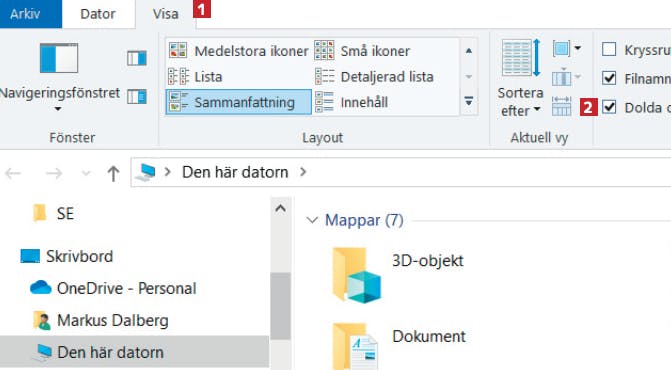Image resolution: width=671 pixels, height=370 pixels.
Task: Choose Små ikoner layout
Action: coord(362,51)
